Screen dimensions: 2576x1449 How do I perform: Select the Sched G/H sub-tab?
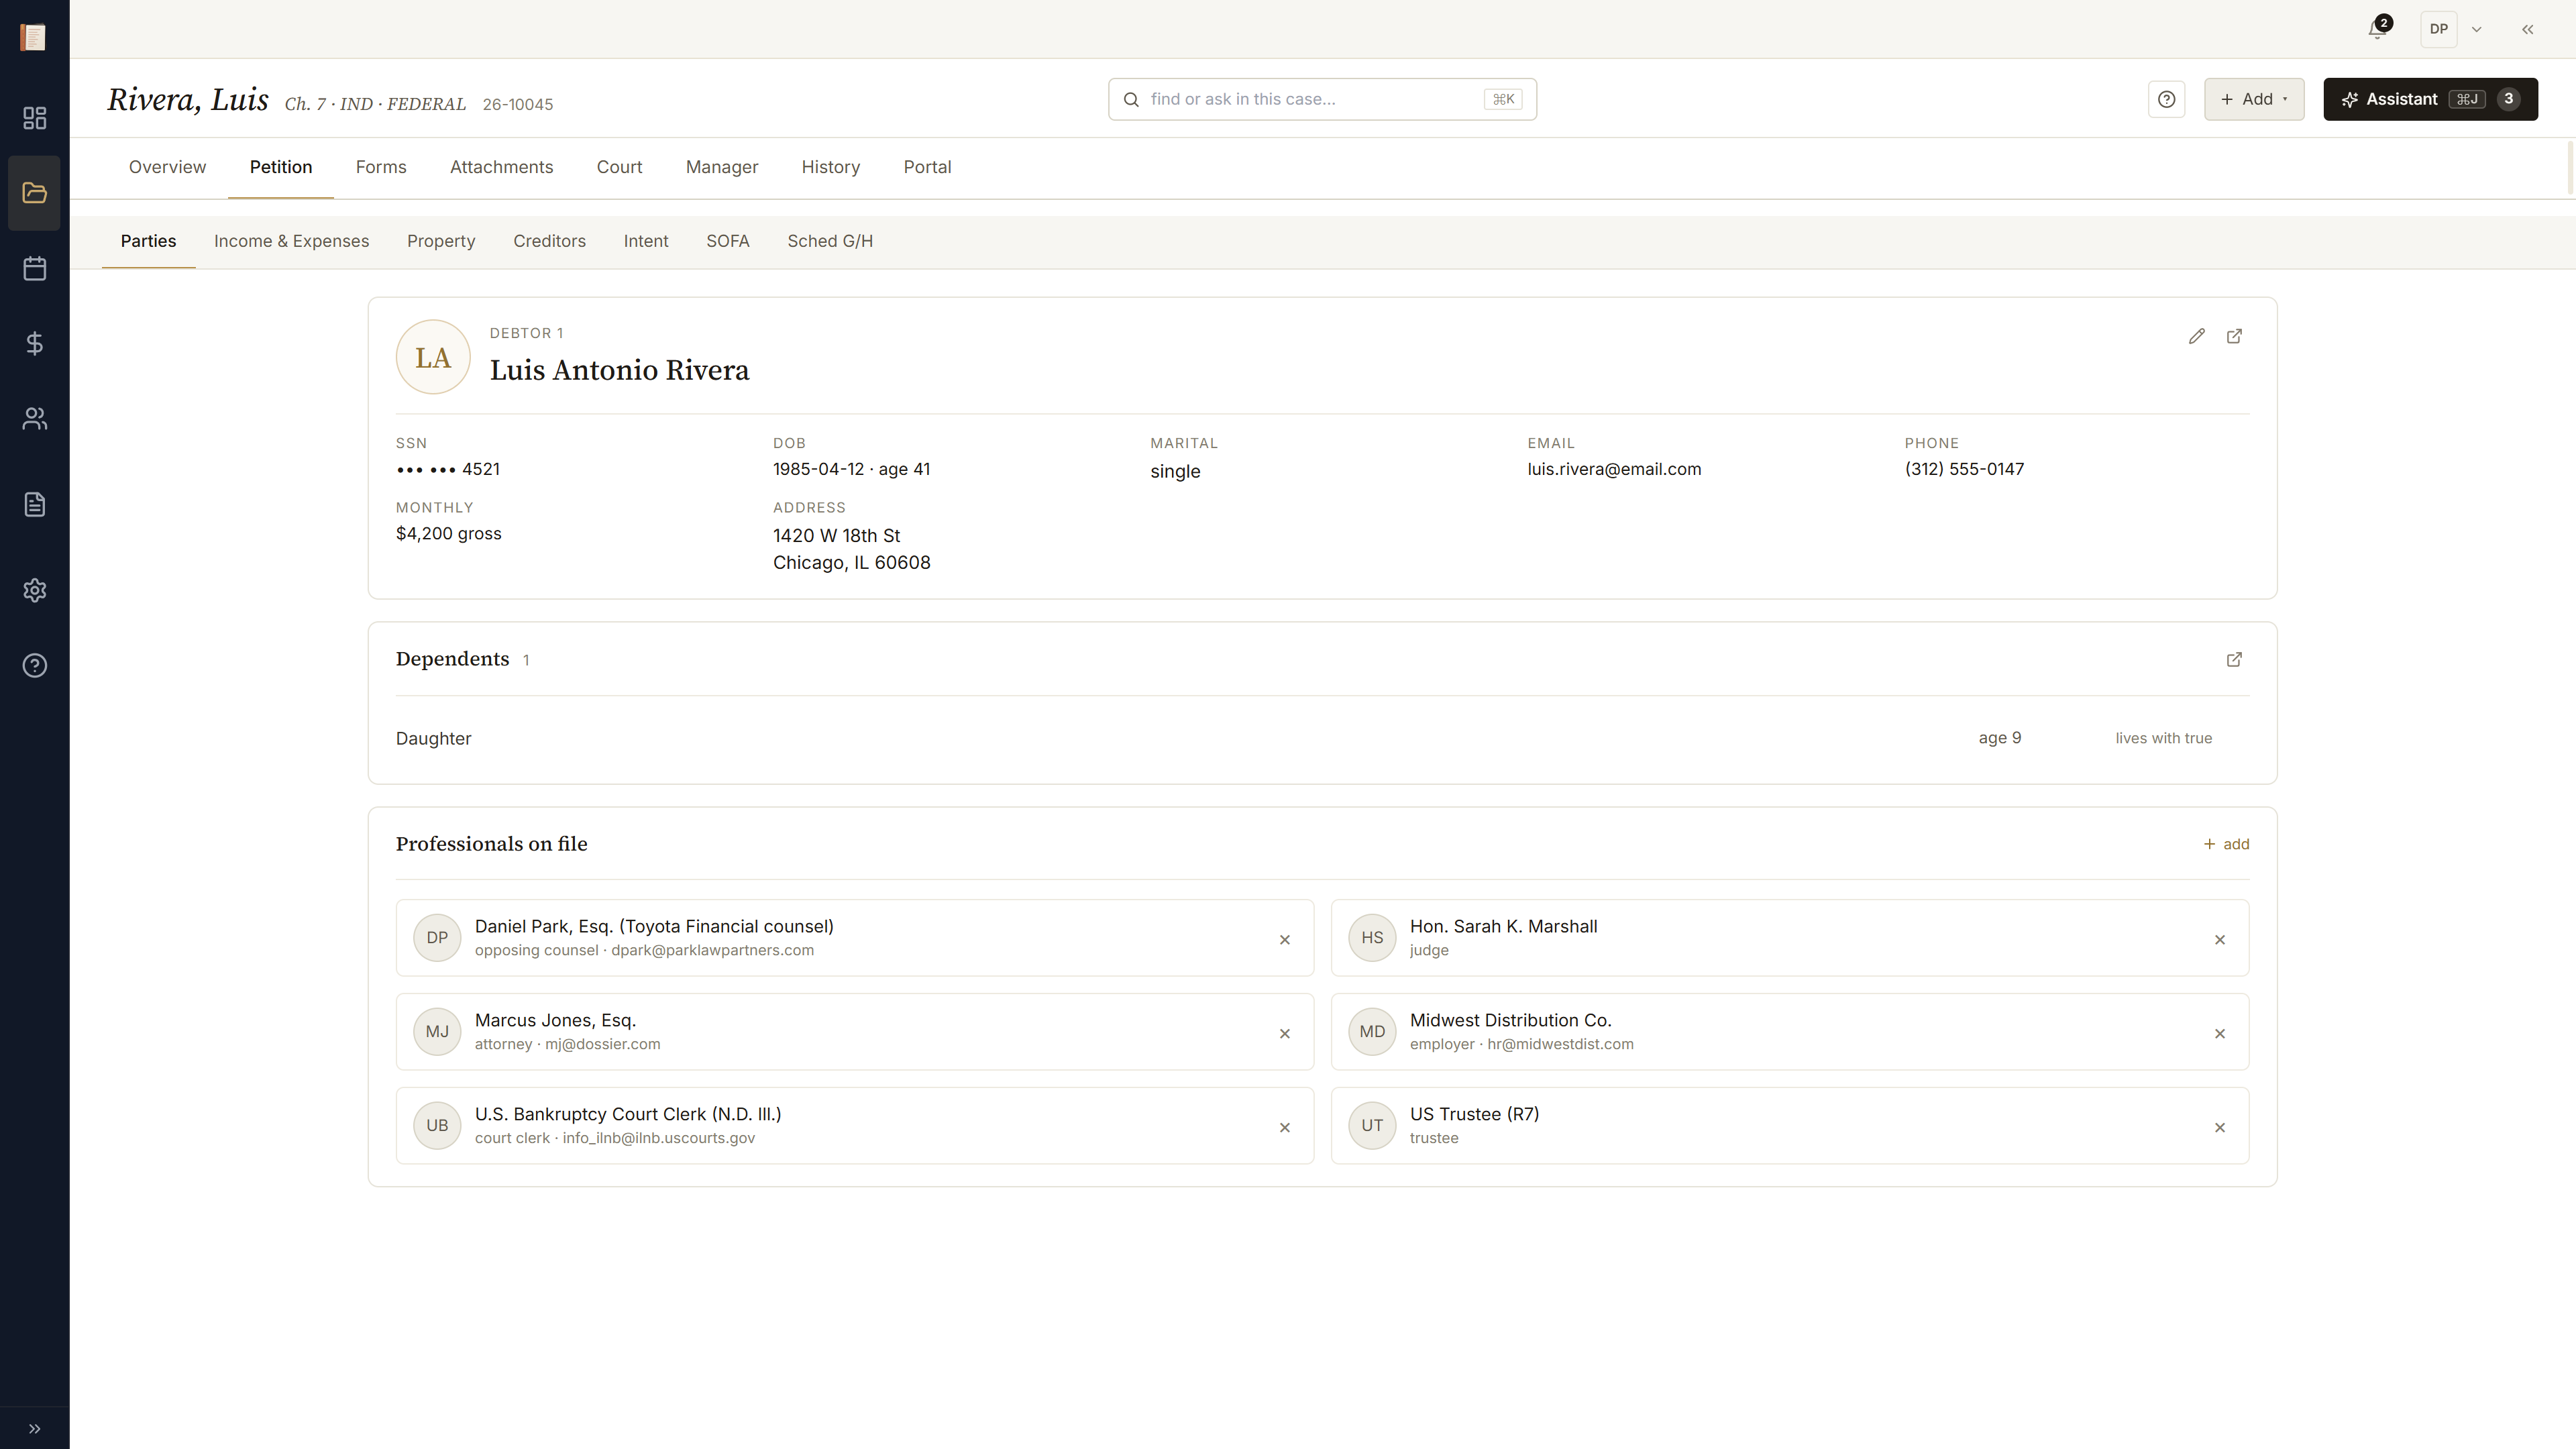[x=830, y=241]
